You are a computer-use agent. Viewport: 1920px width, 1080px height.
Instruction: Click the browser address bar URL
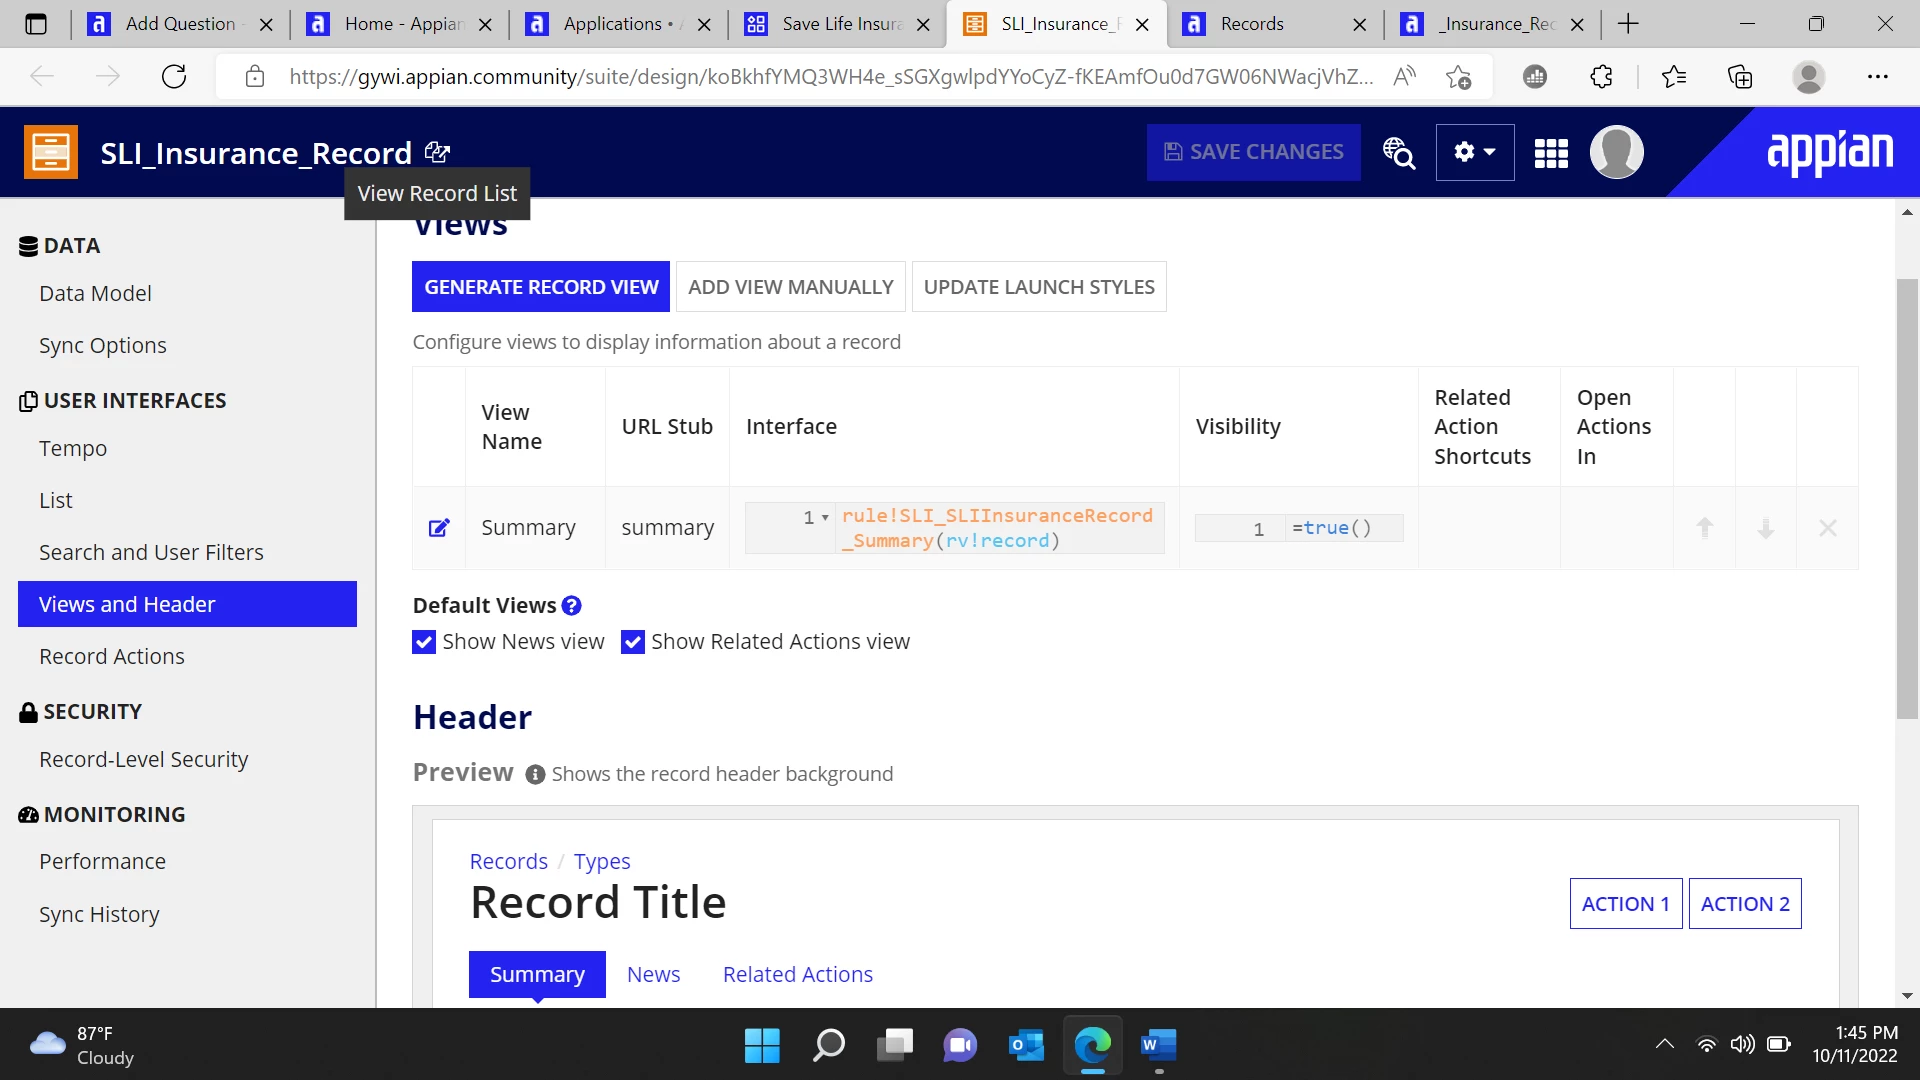(830, 77)
